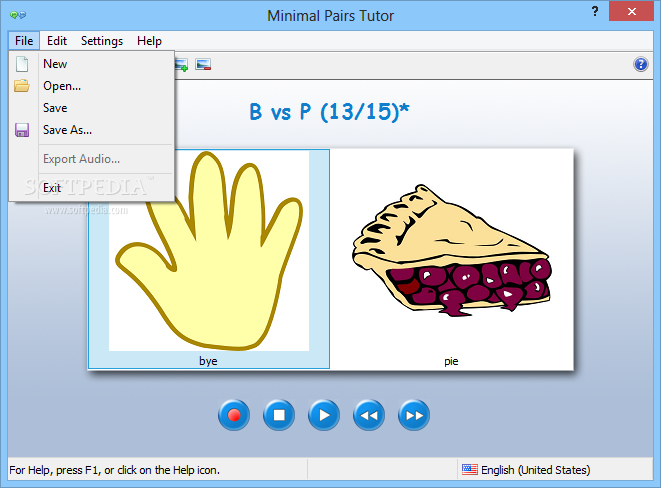Screen dimensions: 661x488
Task: Click the blue Help icon in toolbar
Action: pos(641,64)
